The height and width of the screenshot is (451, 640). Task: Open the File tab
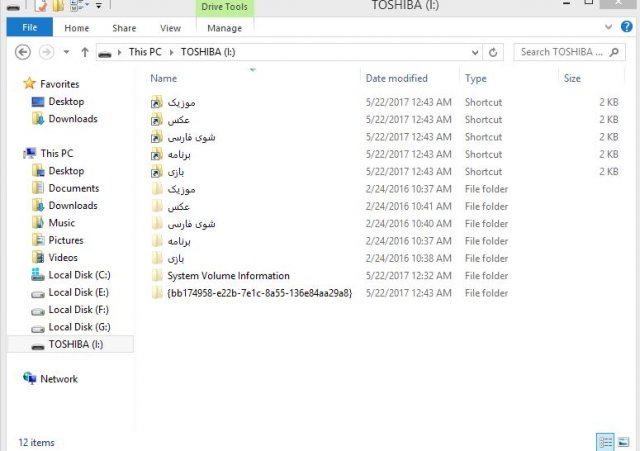(30, 27)
